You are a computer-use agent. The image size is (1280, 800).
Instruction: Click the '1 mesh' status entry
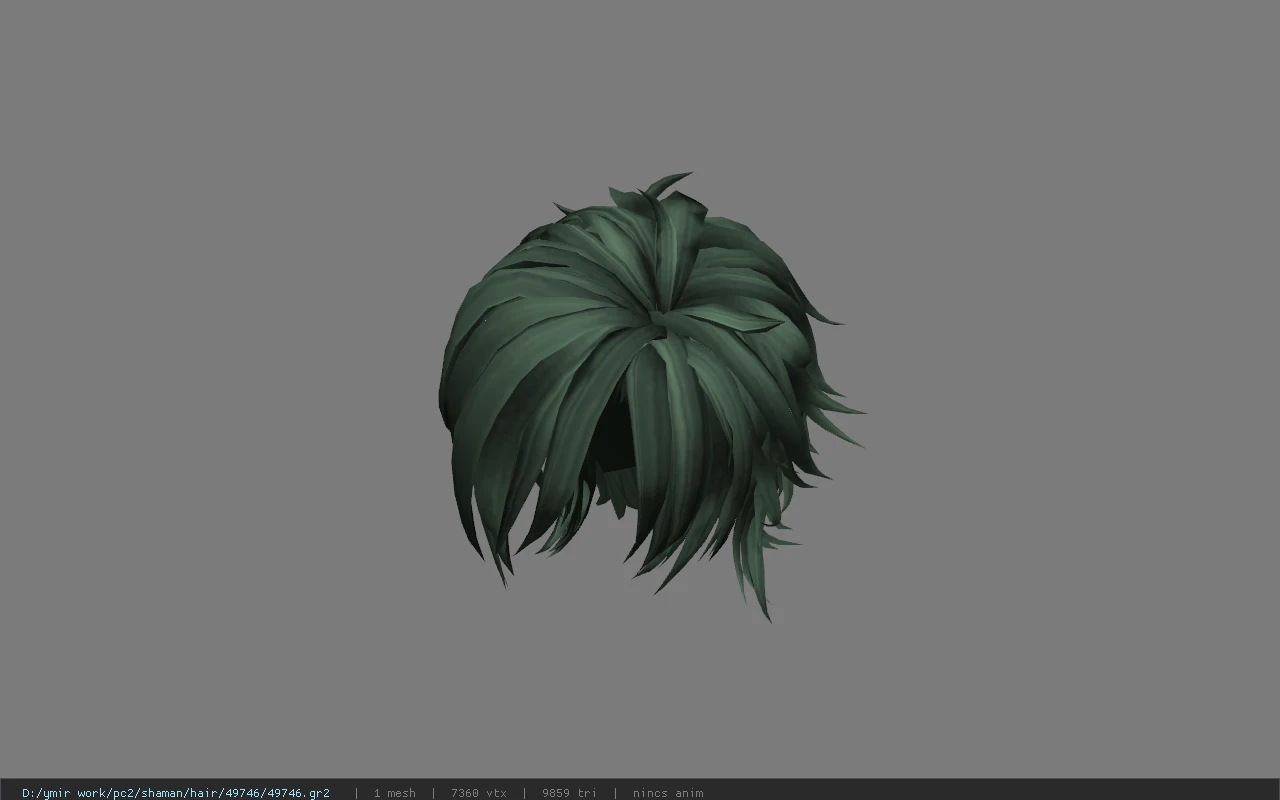(x=394, y=793)
